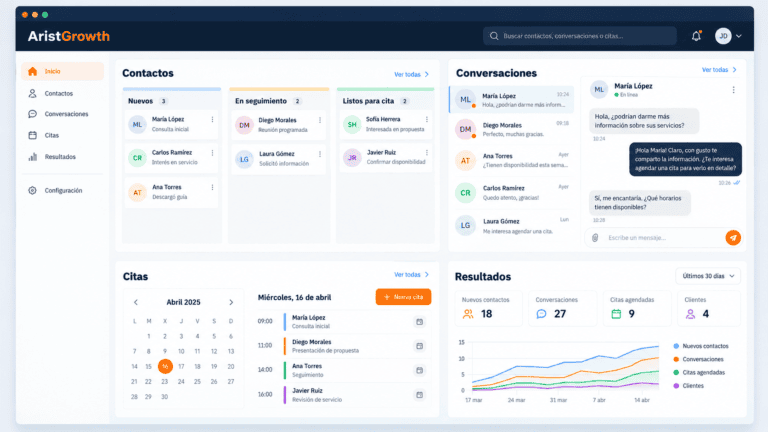768x432 pixels.
Task: Select Diego Morales conversation in the list
Action: (x=511, y=129)
